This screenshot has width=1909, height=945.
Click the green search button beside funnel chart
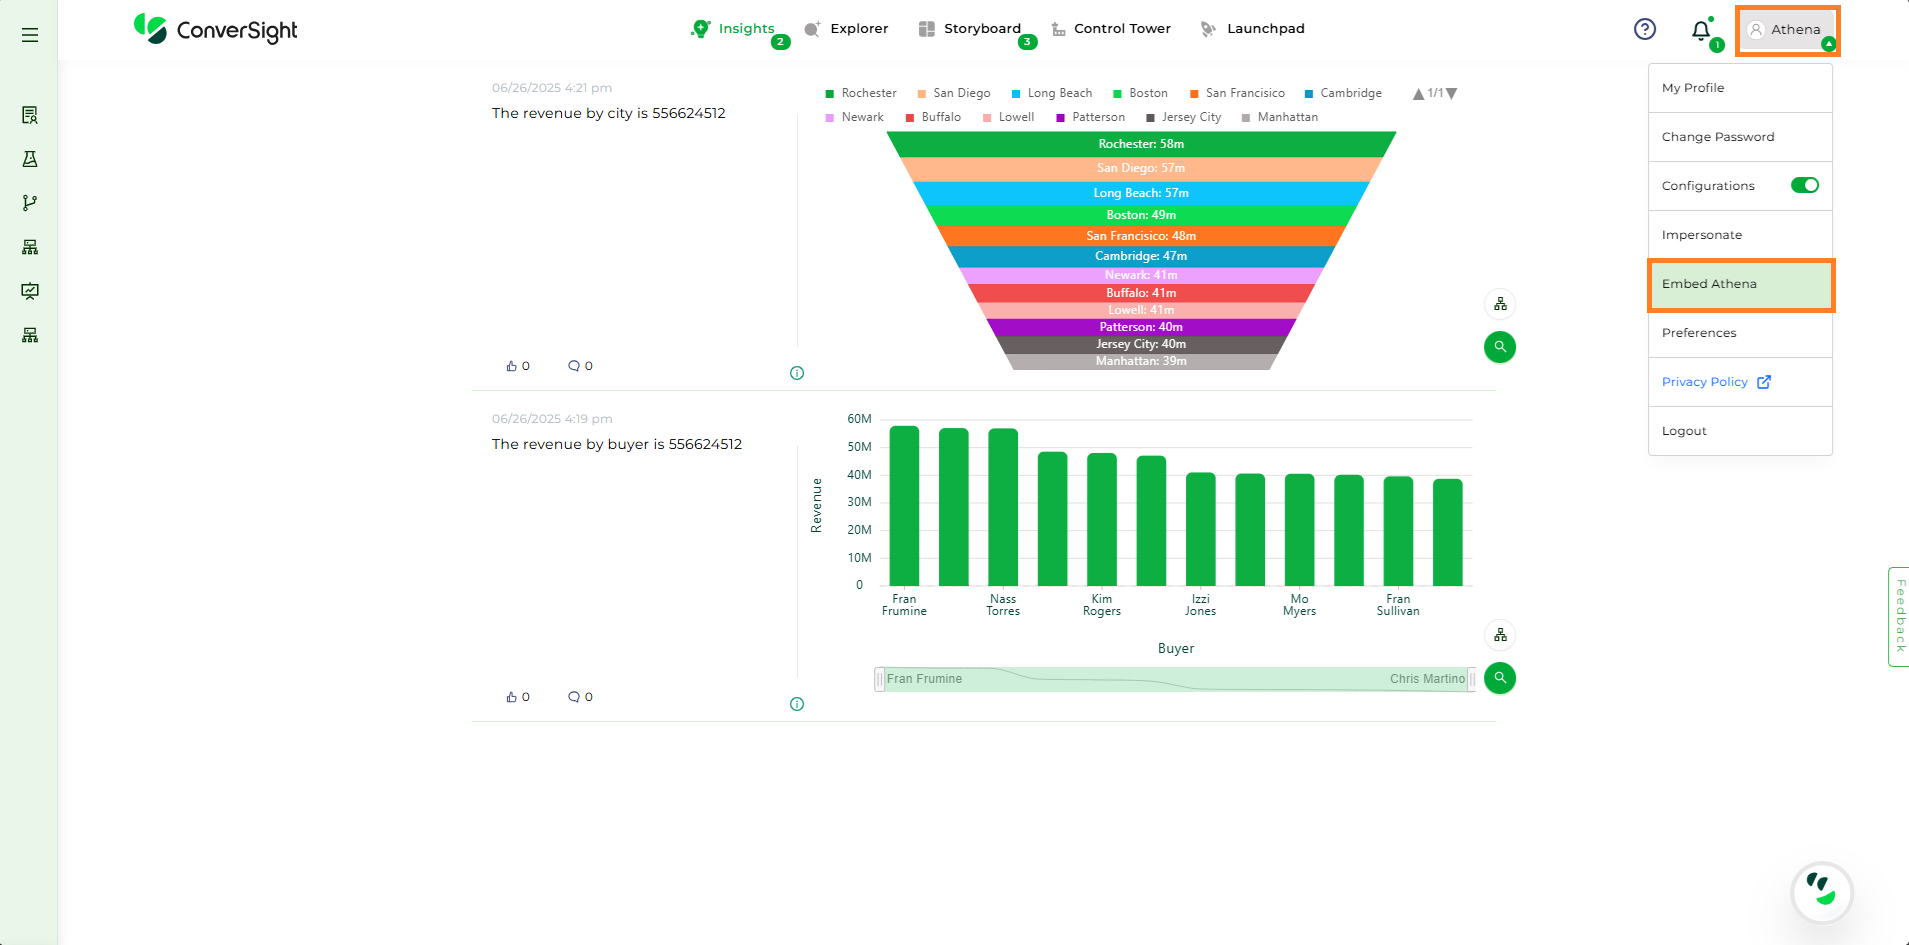[1500, 347]
